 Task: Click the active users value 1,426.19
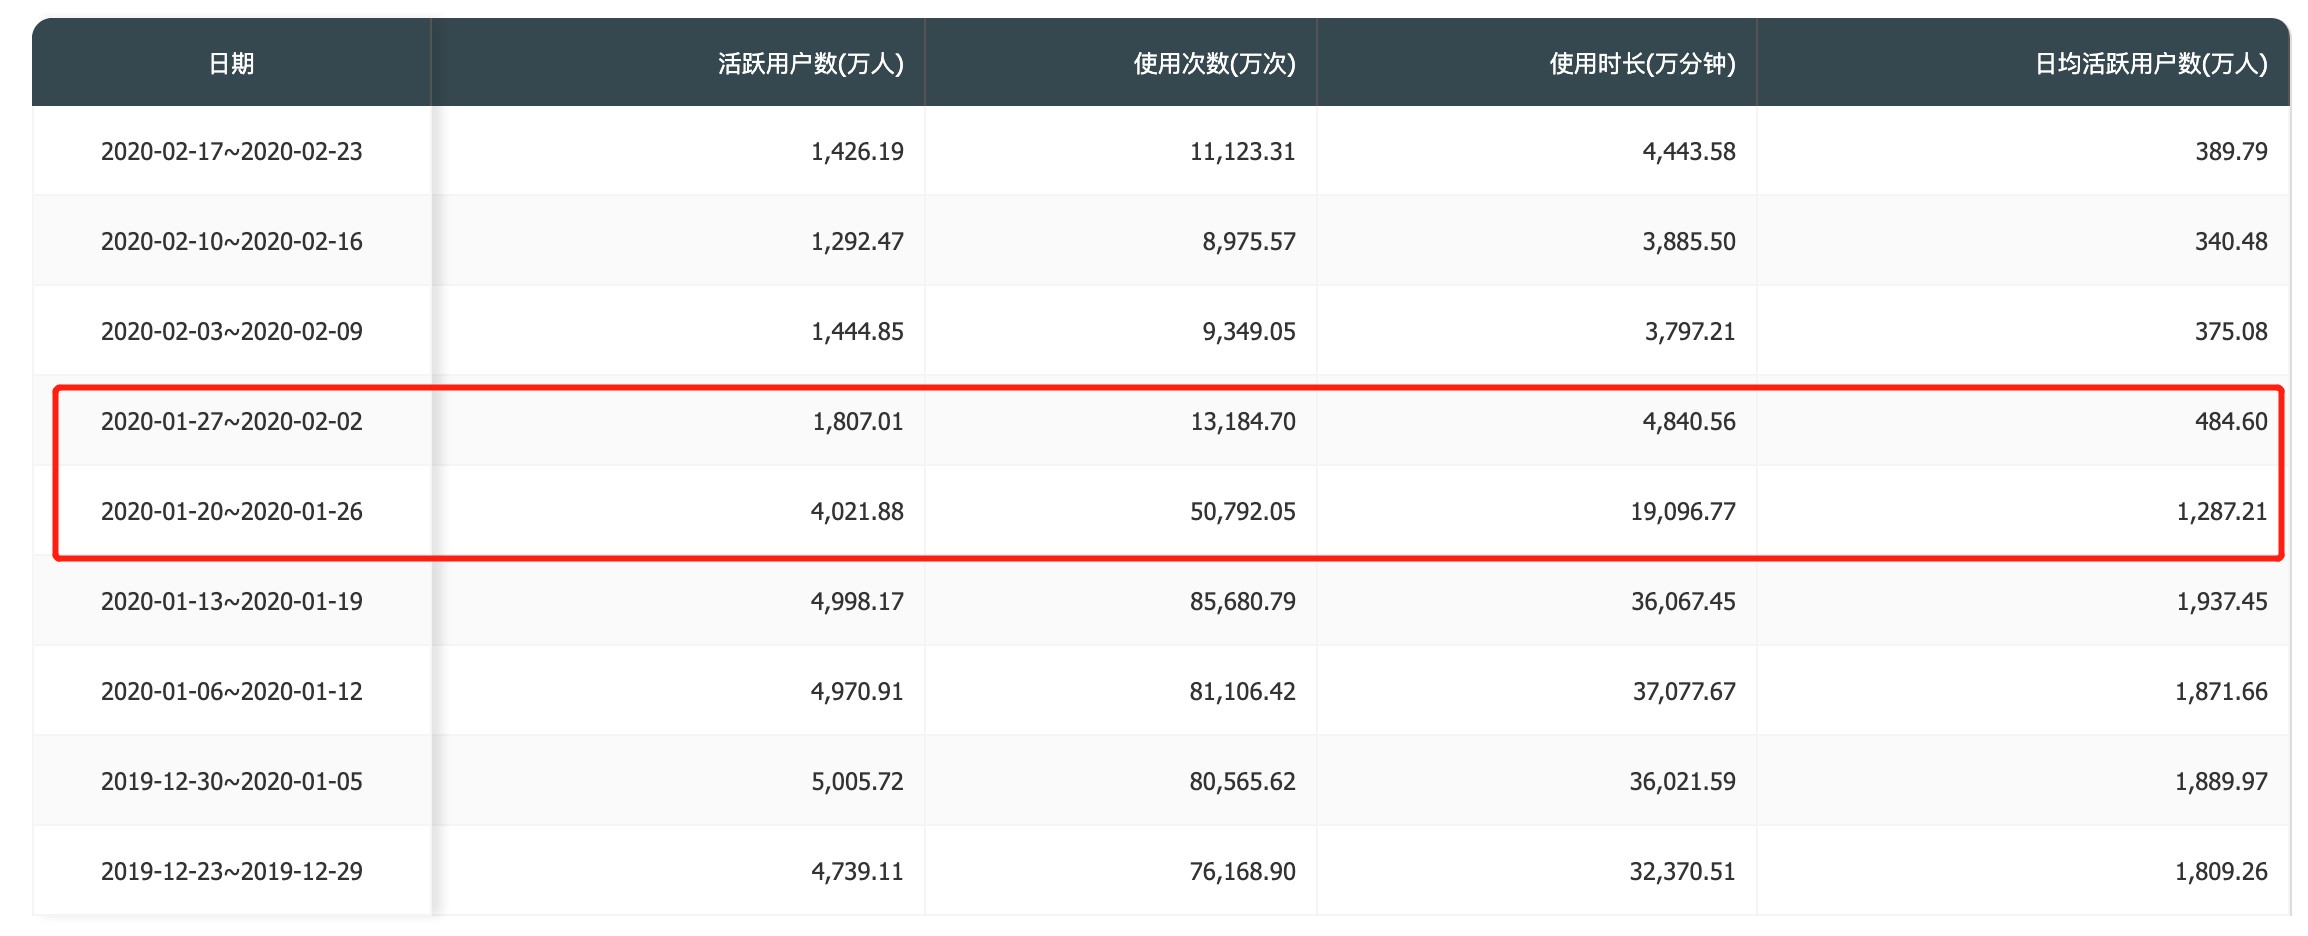[857, 152]
